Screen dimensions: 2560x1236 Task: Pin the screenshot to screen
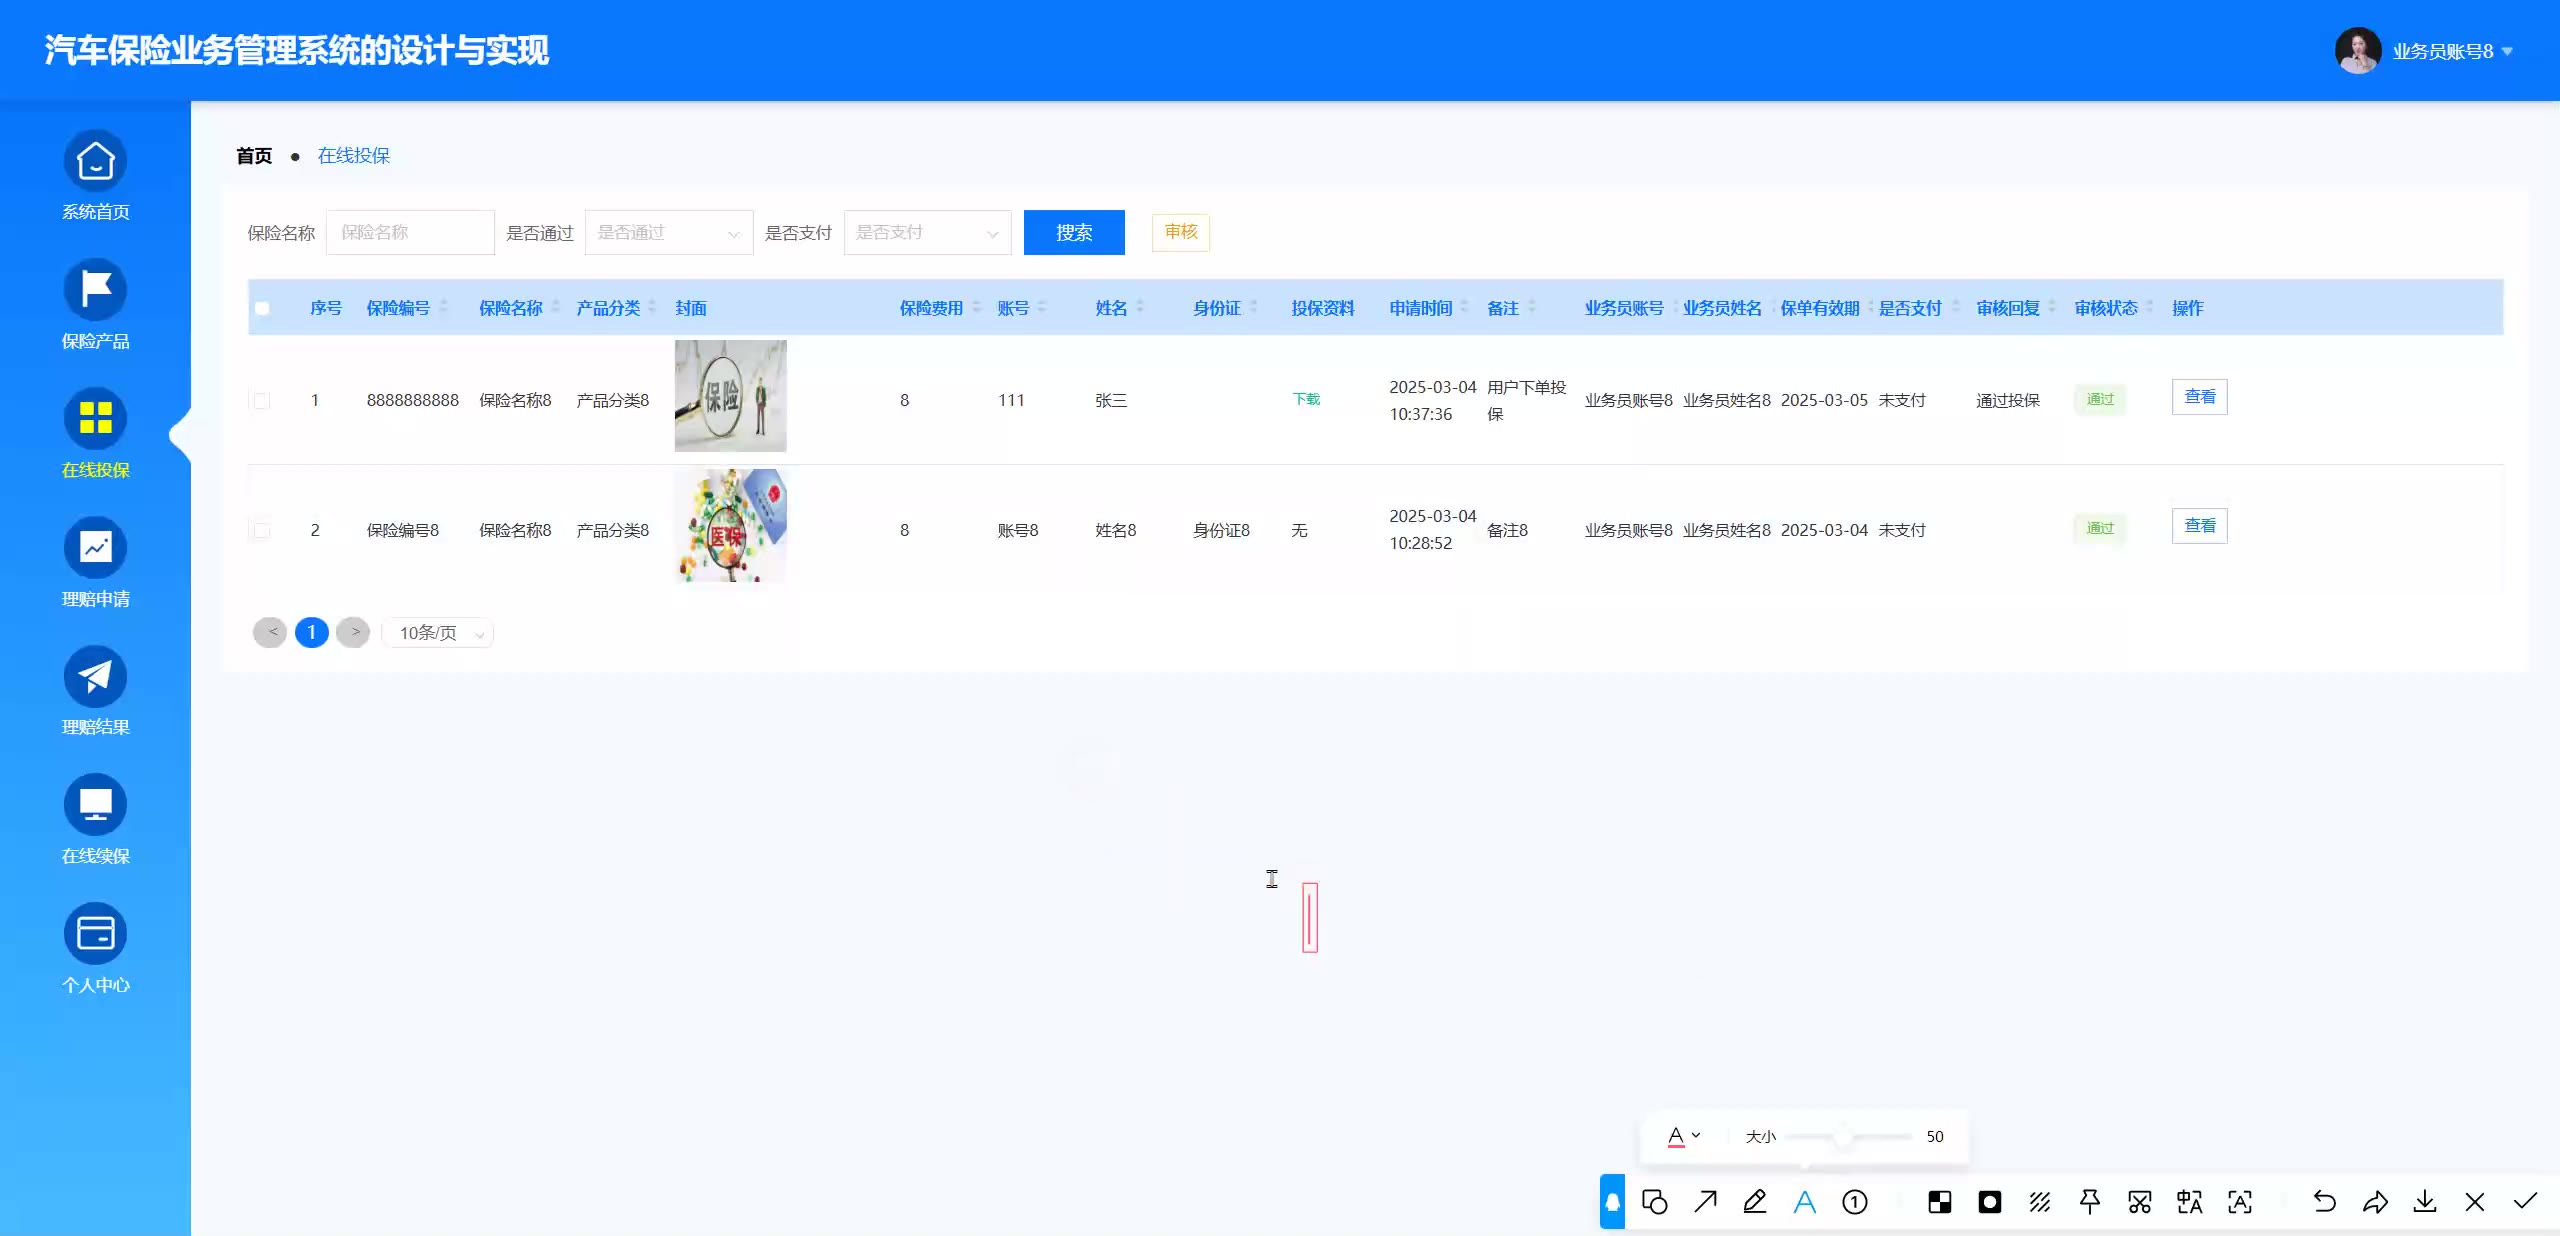click(x=2090, y=1201)
